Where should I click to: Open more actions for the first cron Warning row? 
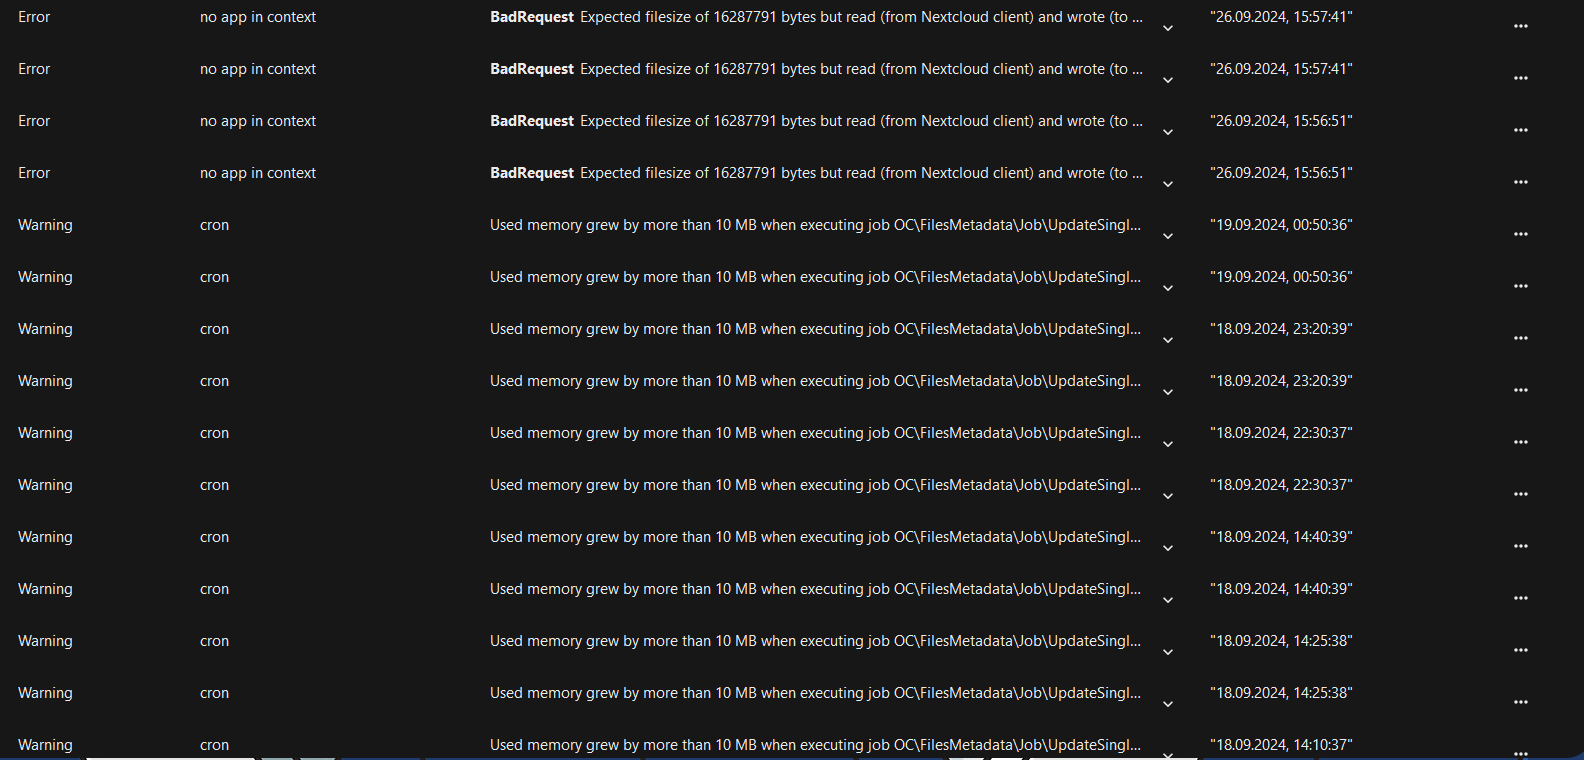[x=1520, y=235]
